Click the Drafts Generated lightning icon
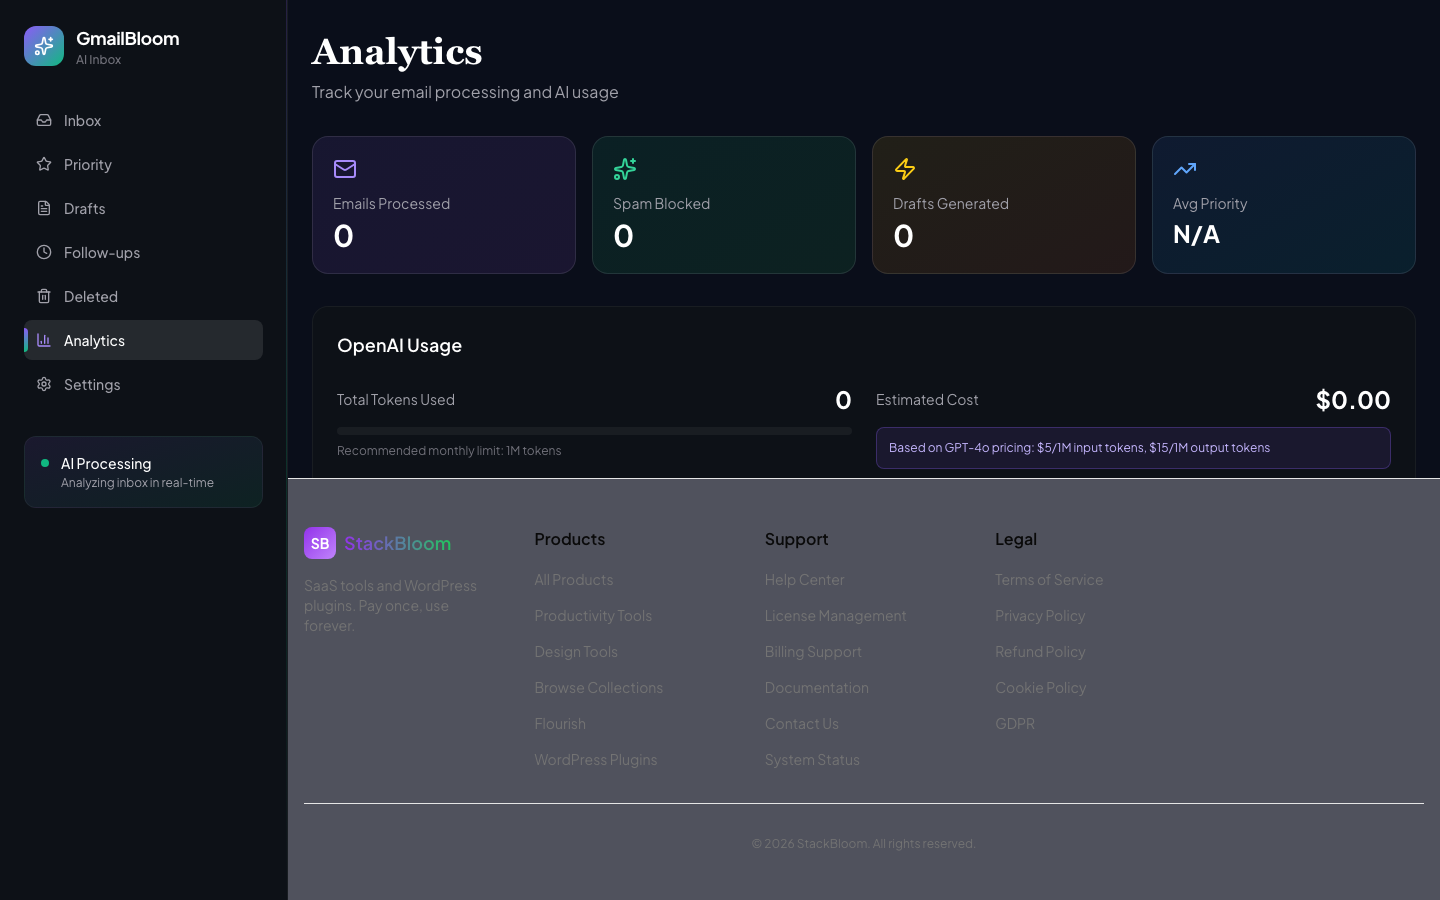Screen dimensions: 1440x900 tap(905, 169)
